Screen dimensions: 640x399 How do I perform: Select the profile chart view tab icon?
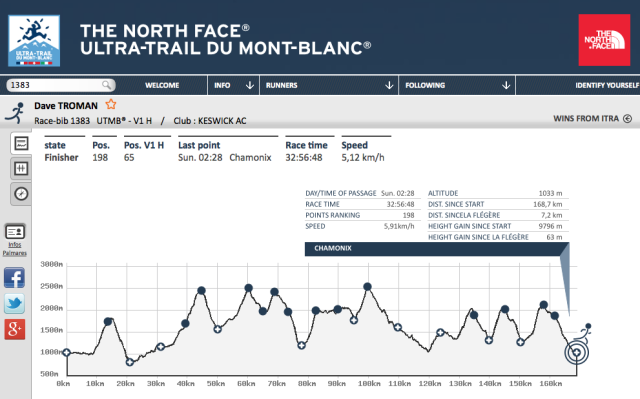coord(21,143)
